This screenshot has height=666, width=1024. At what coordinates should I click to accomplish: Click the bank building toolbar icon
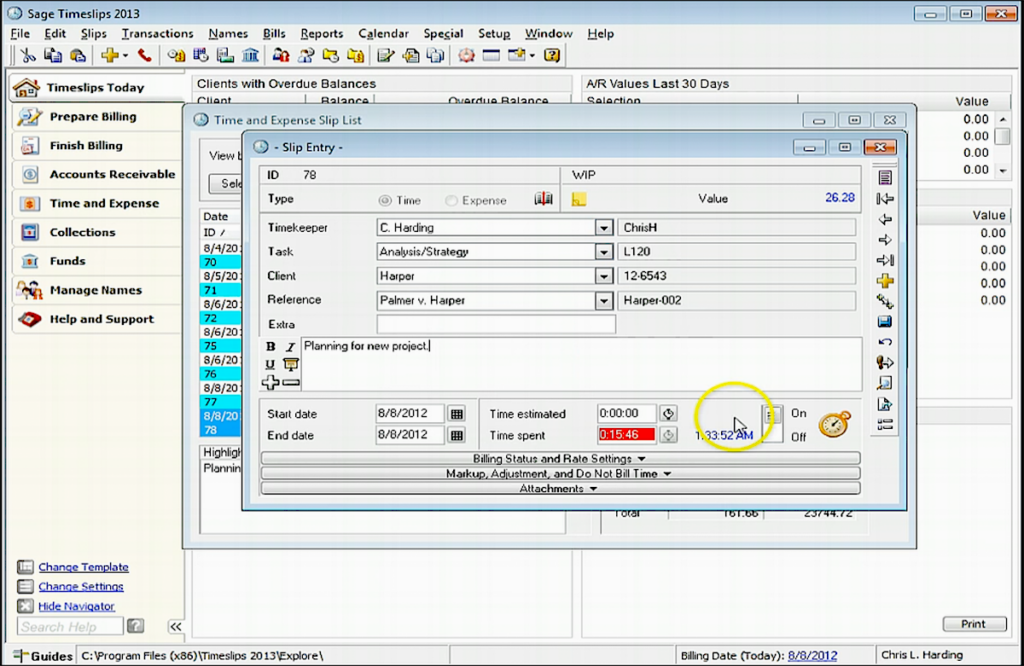250,56
